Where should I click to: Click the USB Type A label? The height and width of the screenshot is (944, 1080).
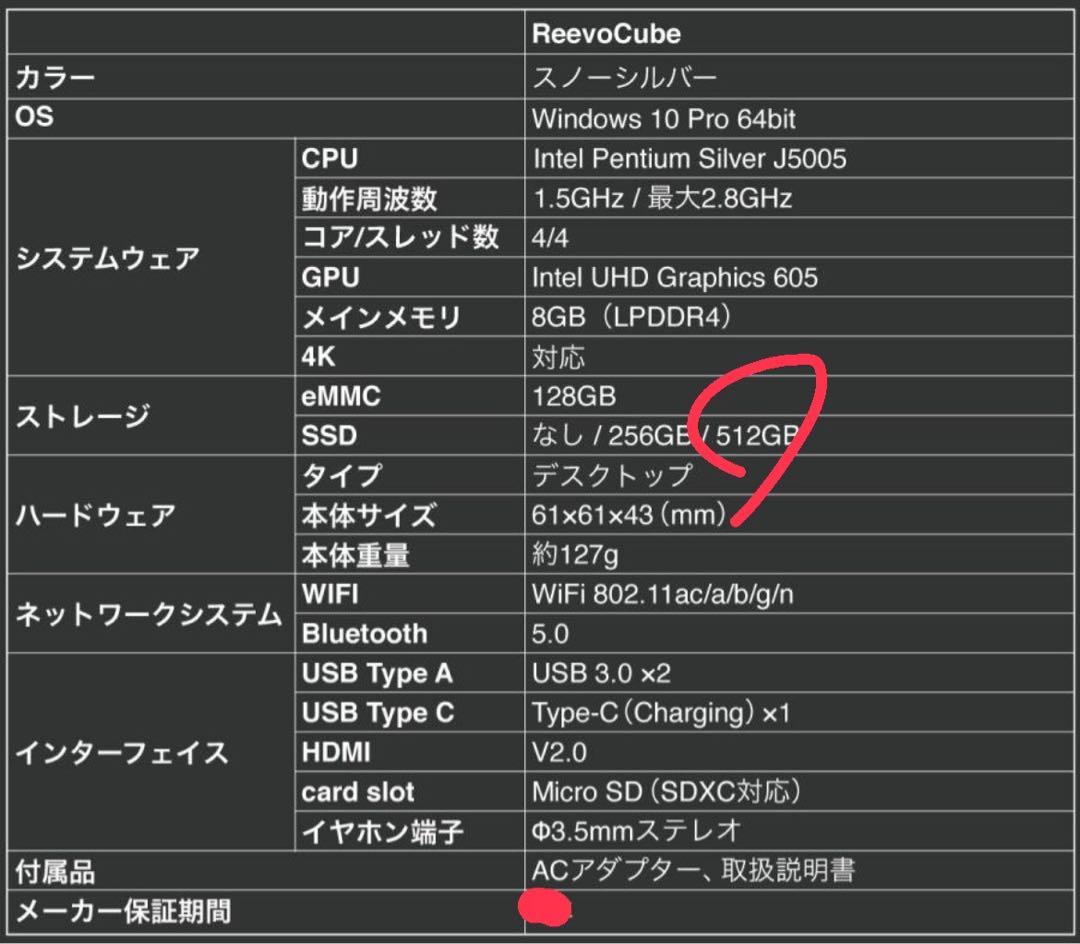[x=377, y=674]
